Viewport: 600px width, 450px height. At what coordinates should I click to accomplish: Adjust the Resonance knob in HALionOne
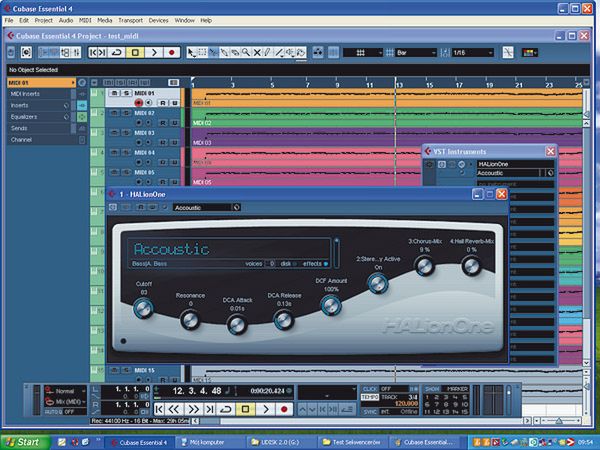[x=190, y=320]
